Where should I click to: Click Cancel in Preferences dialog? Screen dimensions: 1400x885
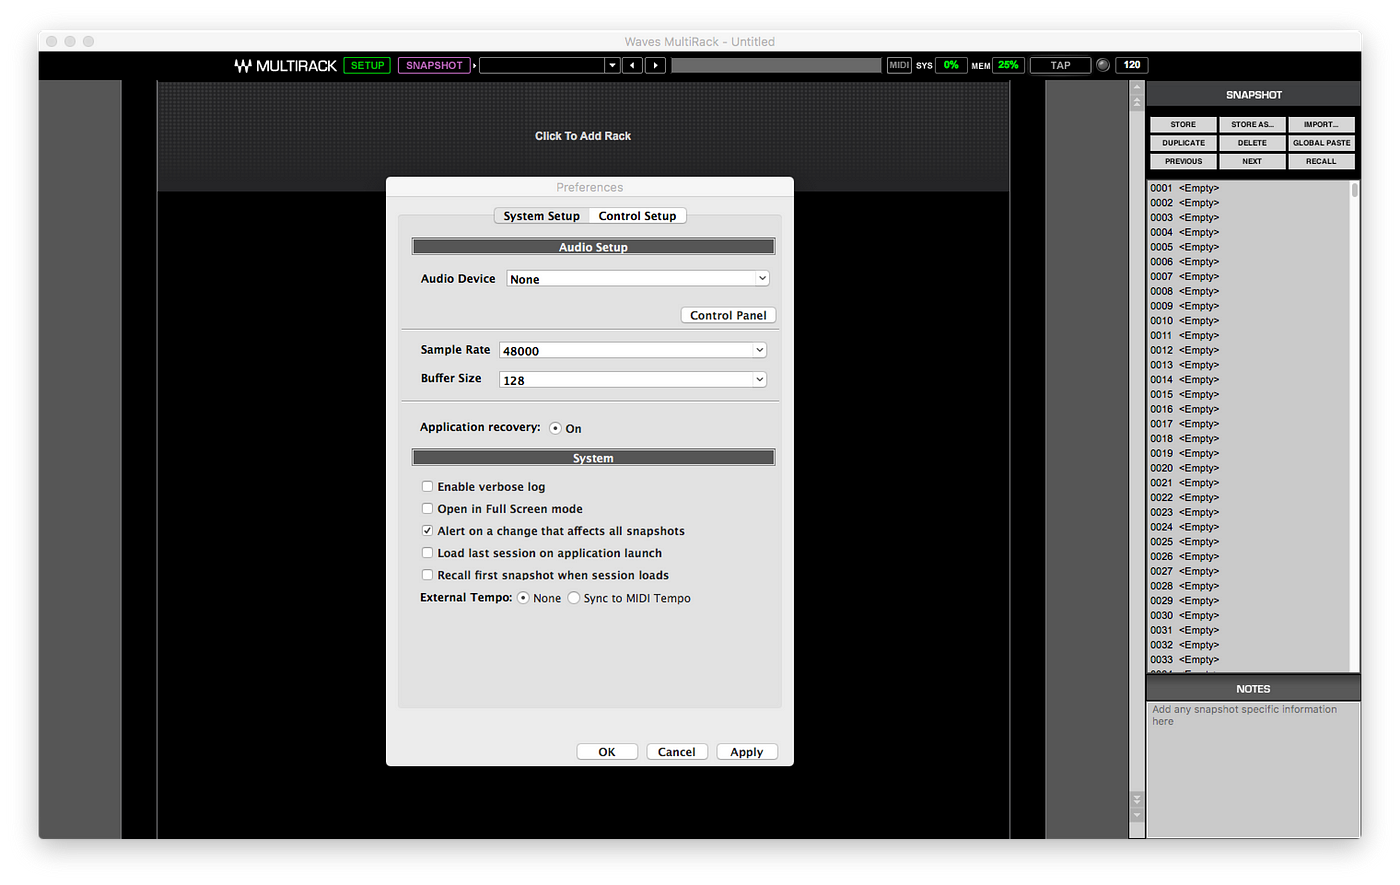click(677, 752)
